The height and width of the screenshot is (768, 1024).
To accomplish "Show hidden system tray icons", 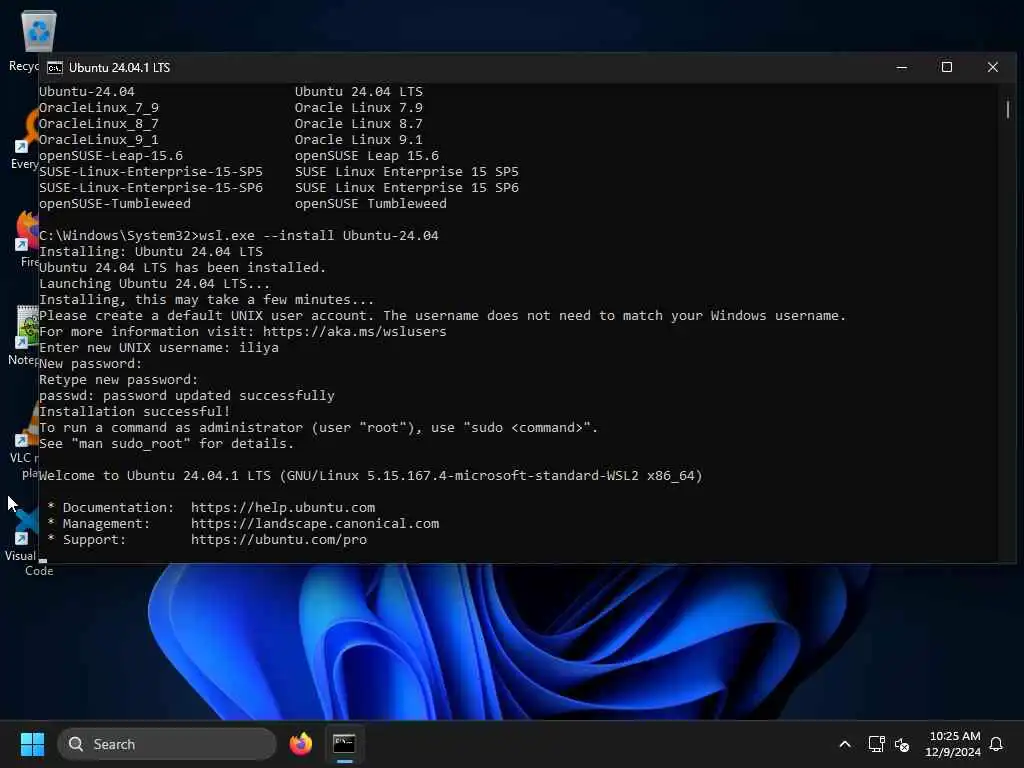I will coord(844,744).
